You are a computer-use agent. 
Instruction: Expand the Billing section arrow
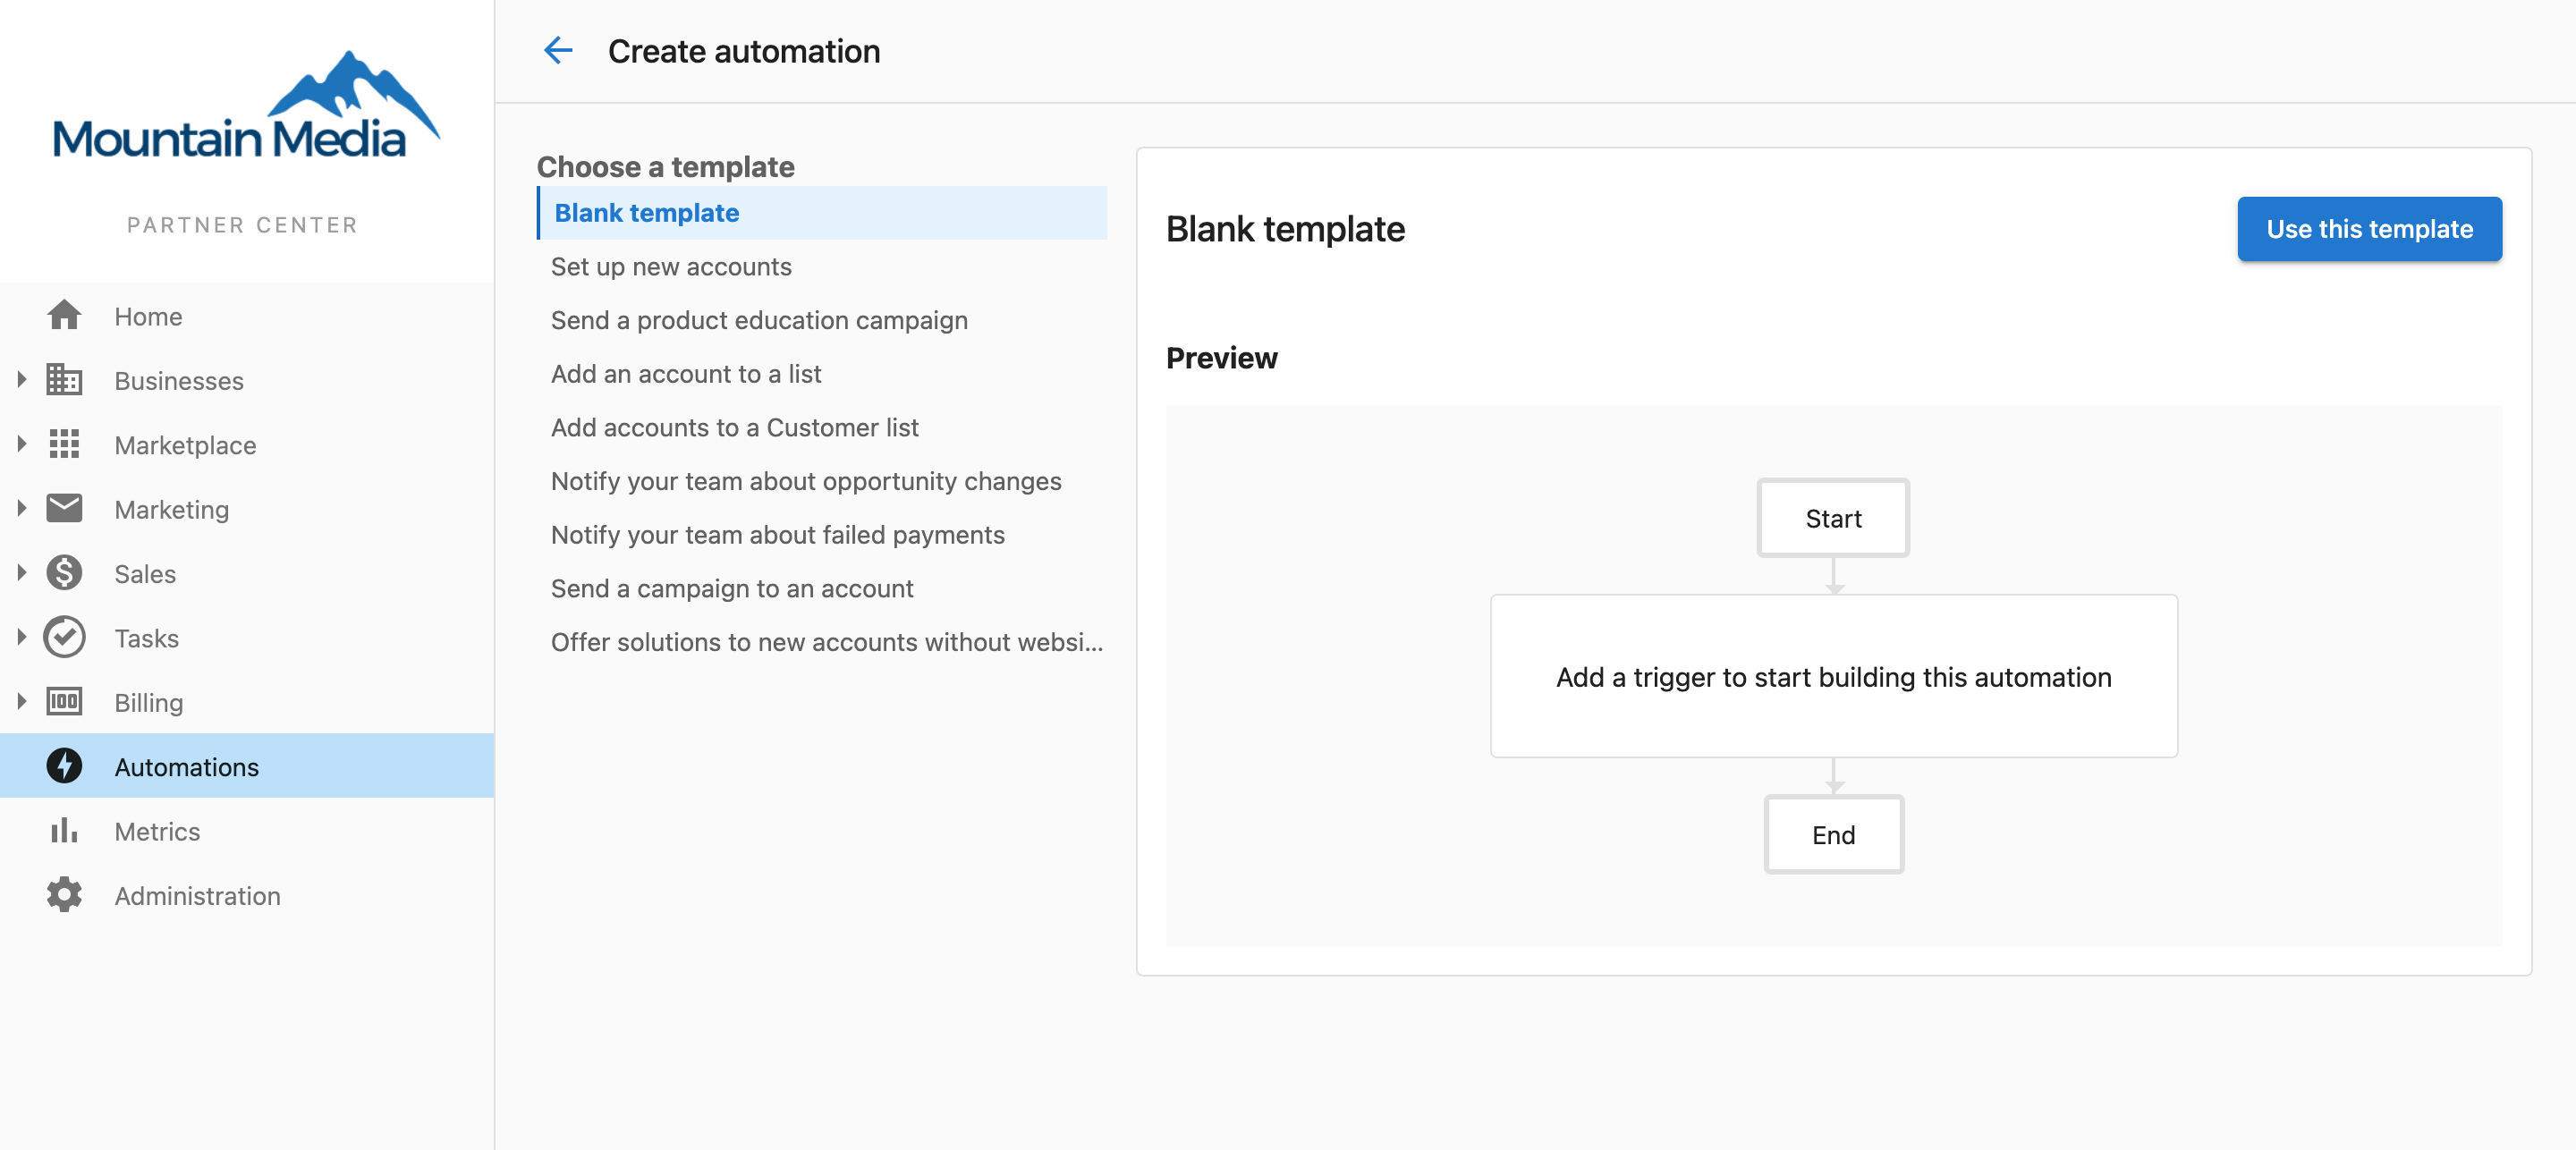click(22, 702)
